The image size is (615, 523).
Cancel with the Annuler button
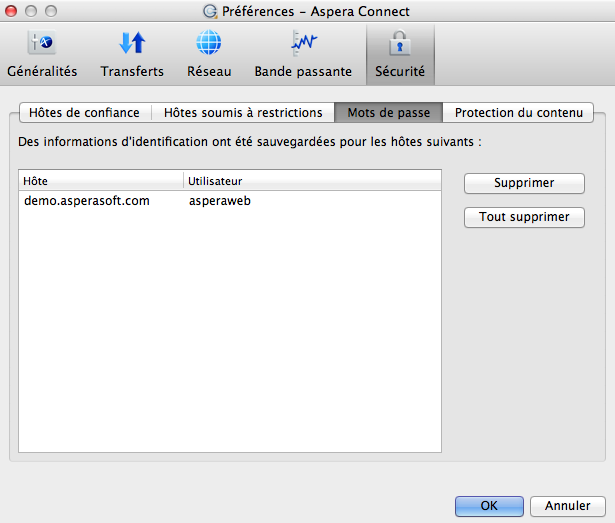568,506
